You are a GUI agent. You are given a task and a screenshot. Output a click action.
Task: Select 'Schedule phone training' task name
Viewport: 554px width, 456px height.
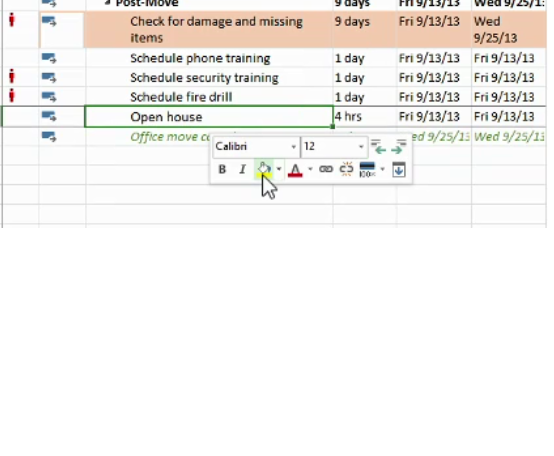pos(200,58)
